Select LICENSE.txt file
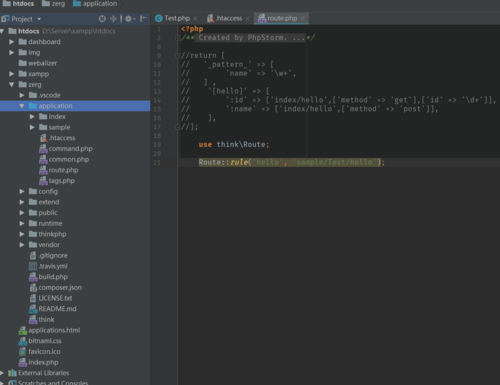Viewport: 500px width, 385px height. click(51, 298)
